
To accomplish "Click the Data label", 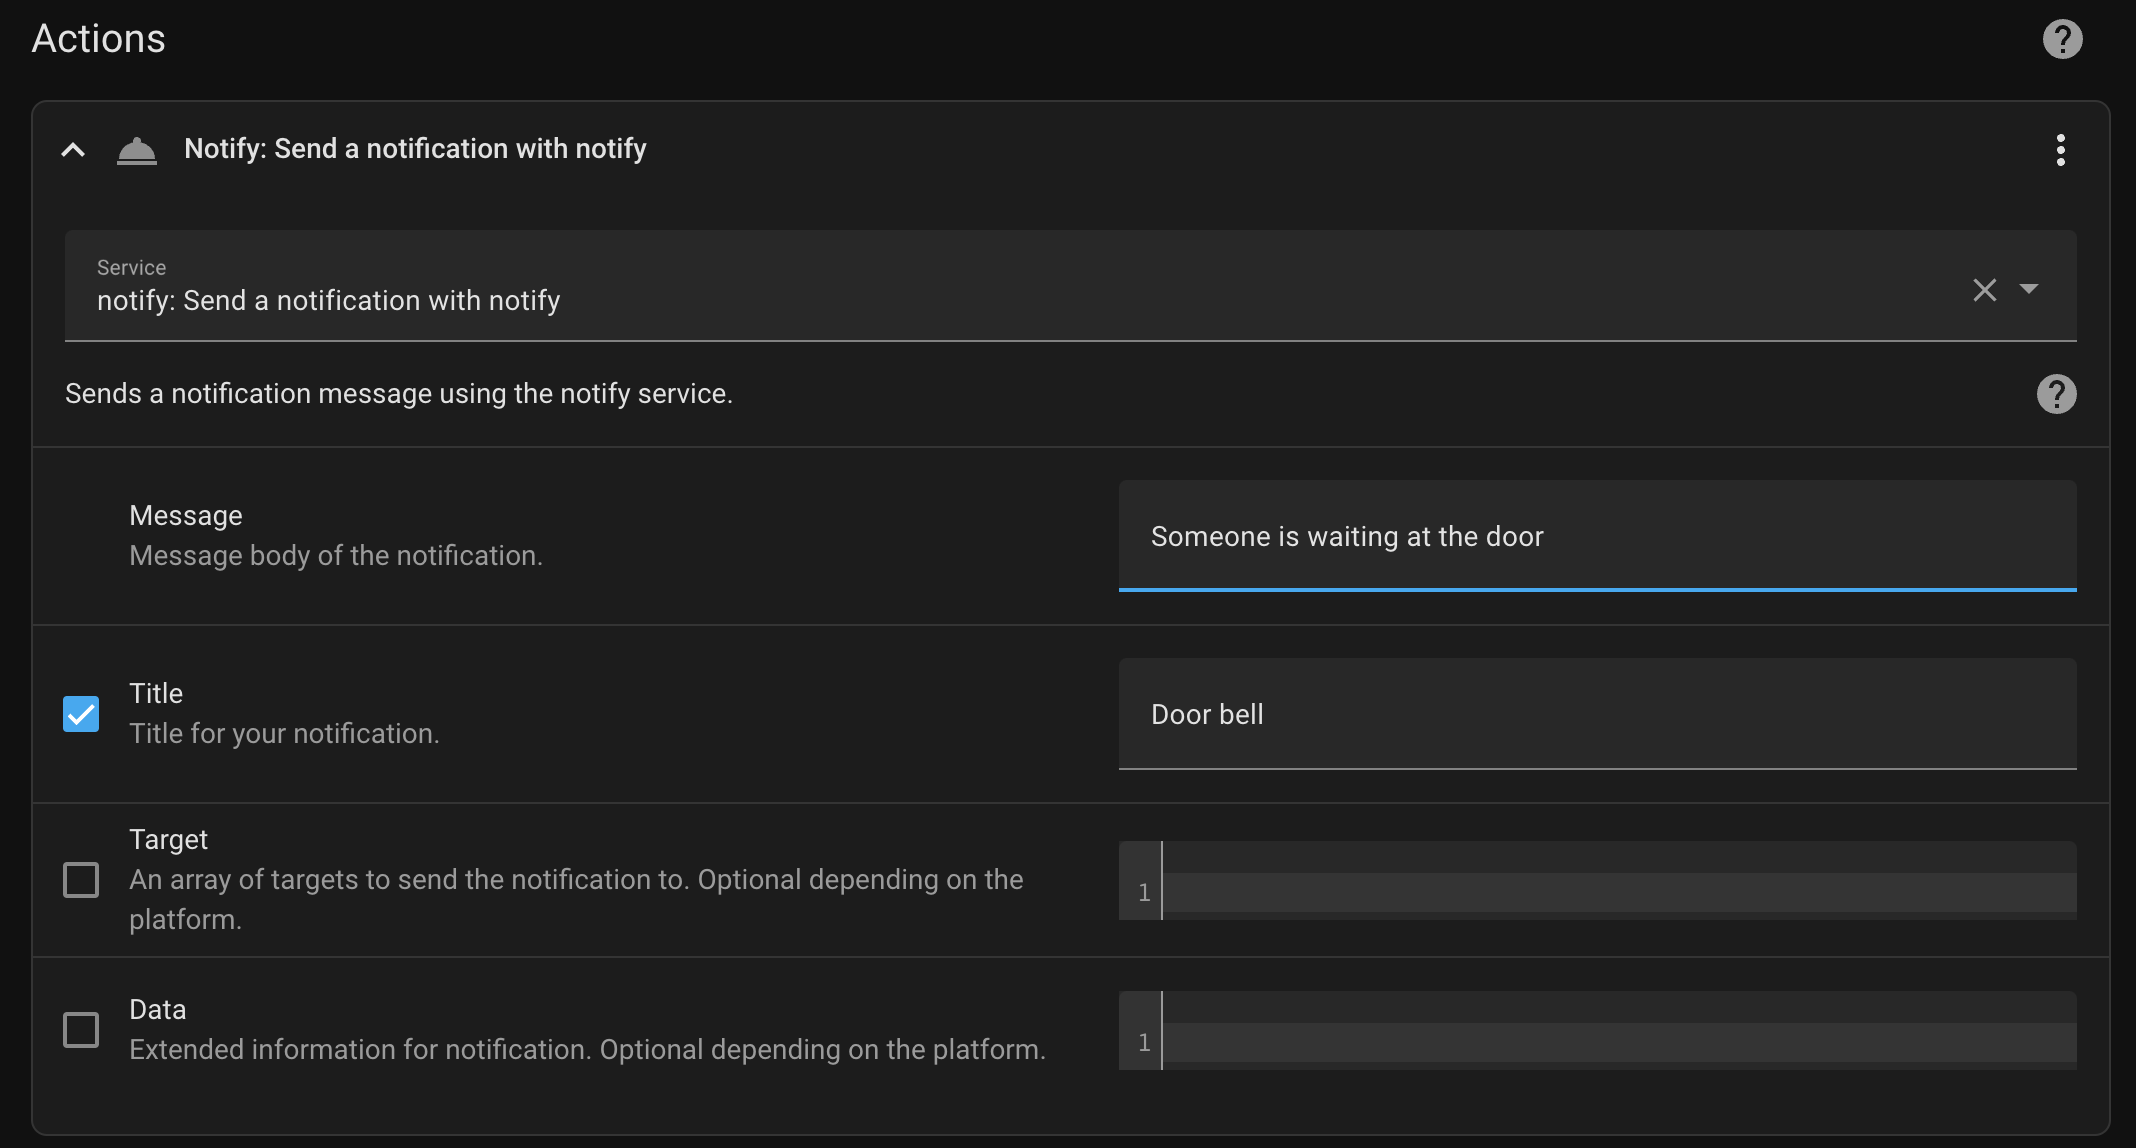I will [157, 1009].
